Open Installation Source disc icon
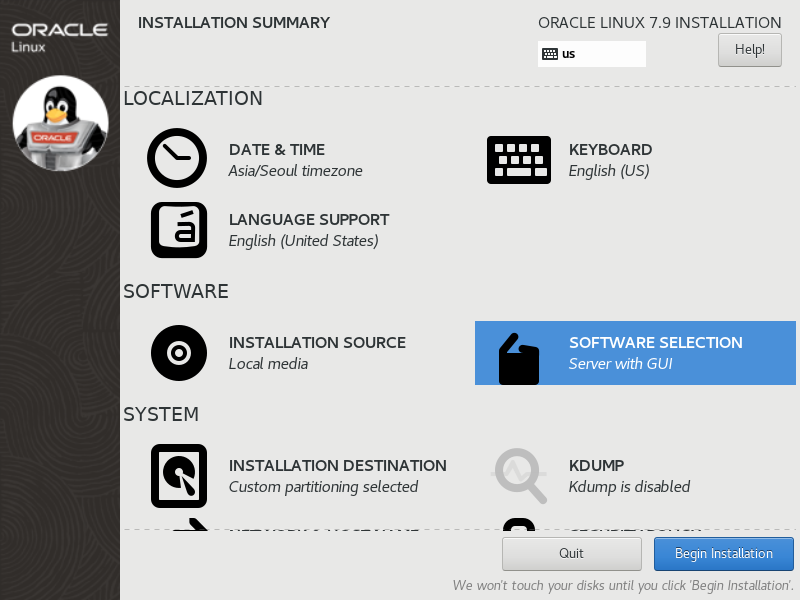This screenshot has width=800, height=600. (179, 353)
